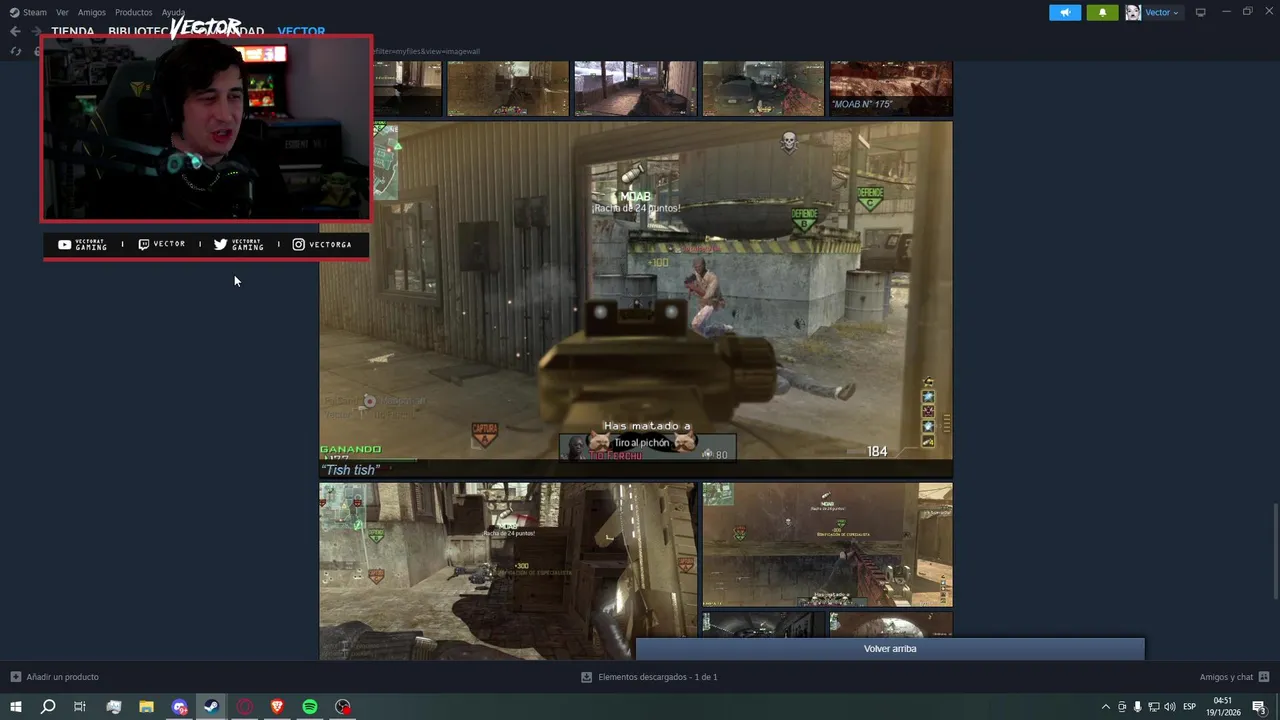1280x720 pixels.
Task: Click the Vector profile avatar
Action: point(1133,12)
